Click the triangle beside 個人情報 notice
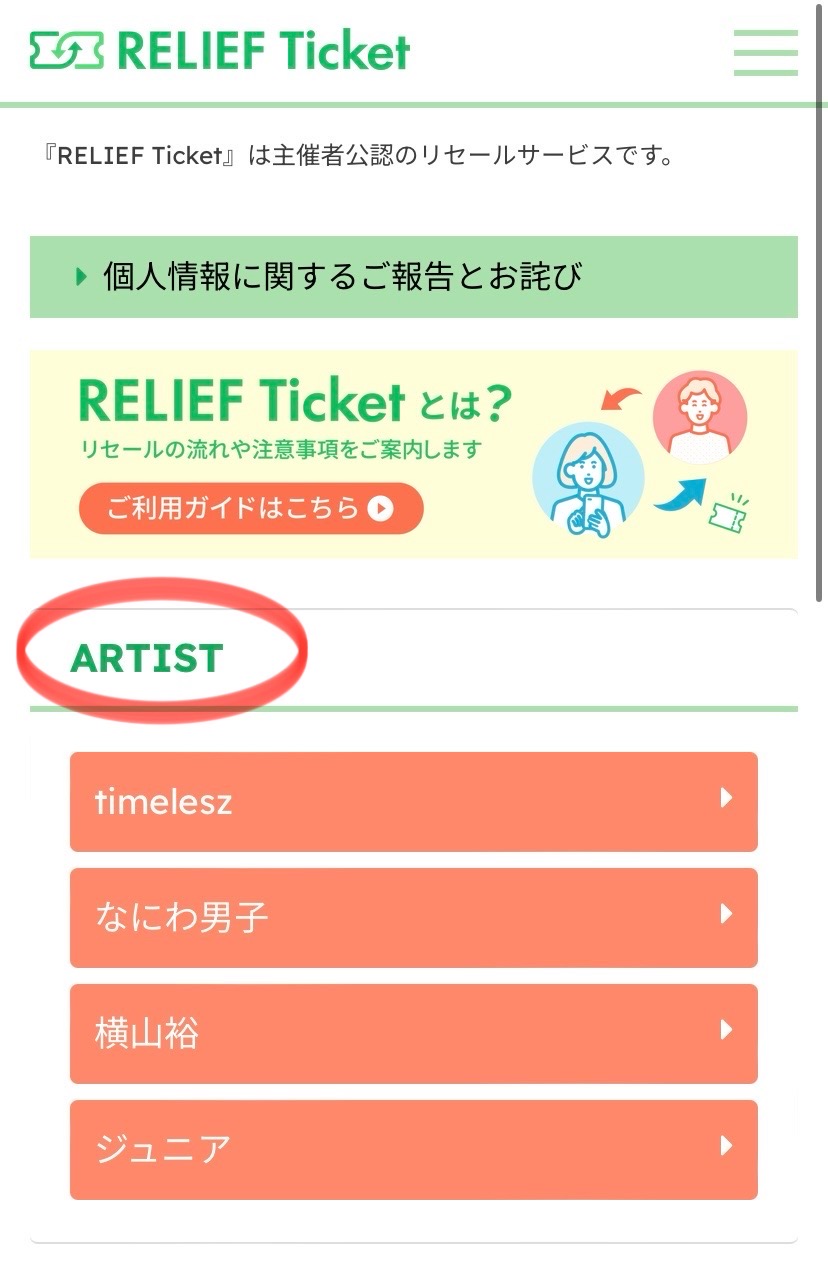 coord(82,276)
